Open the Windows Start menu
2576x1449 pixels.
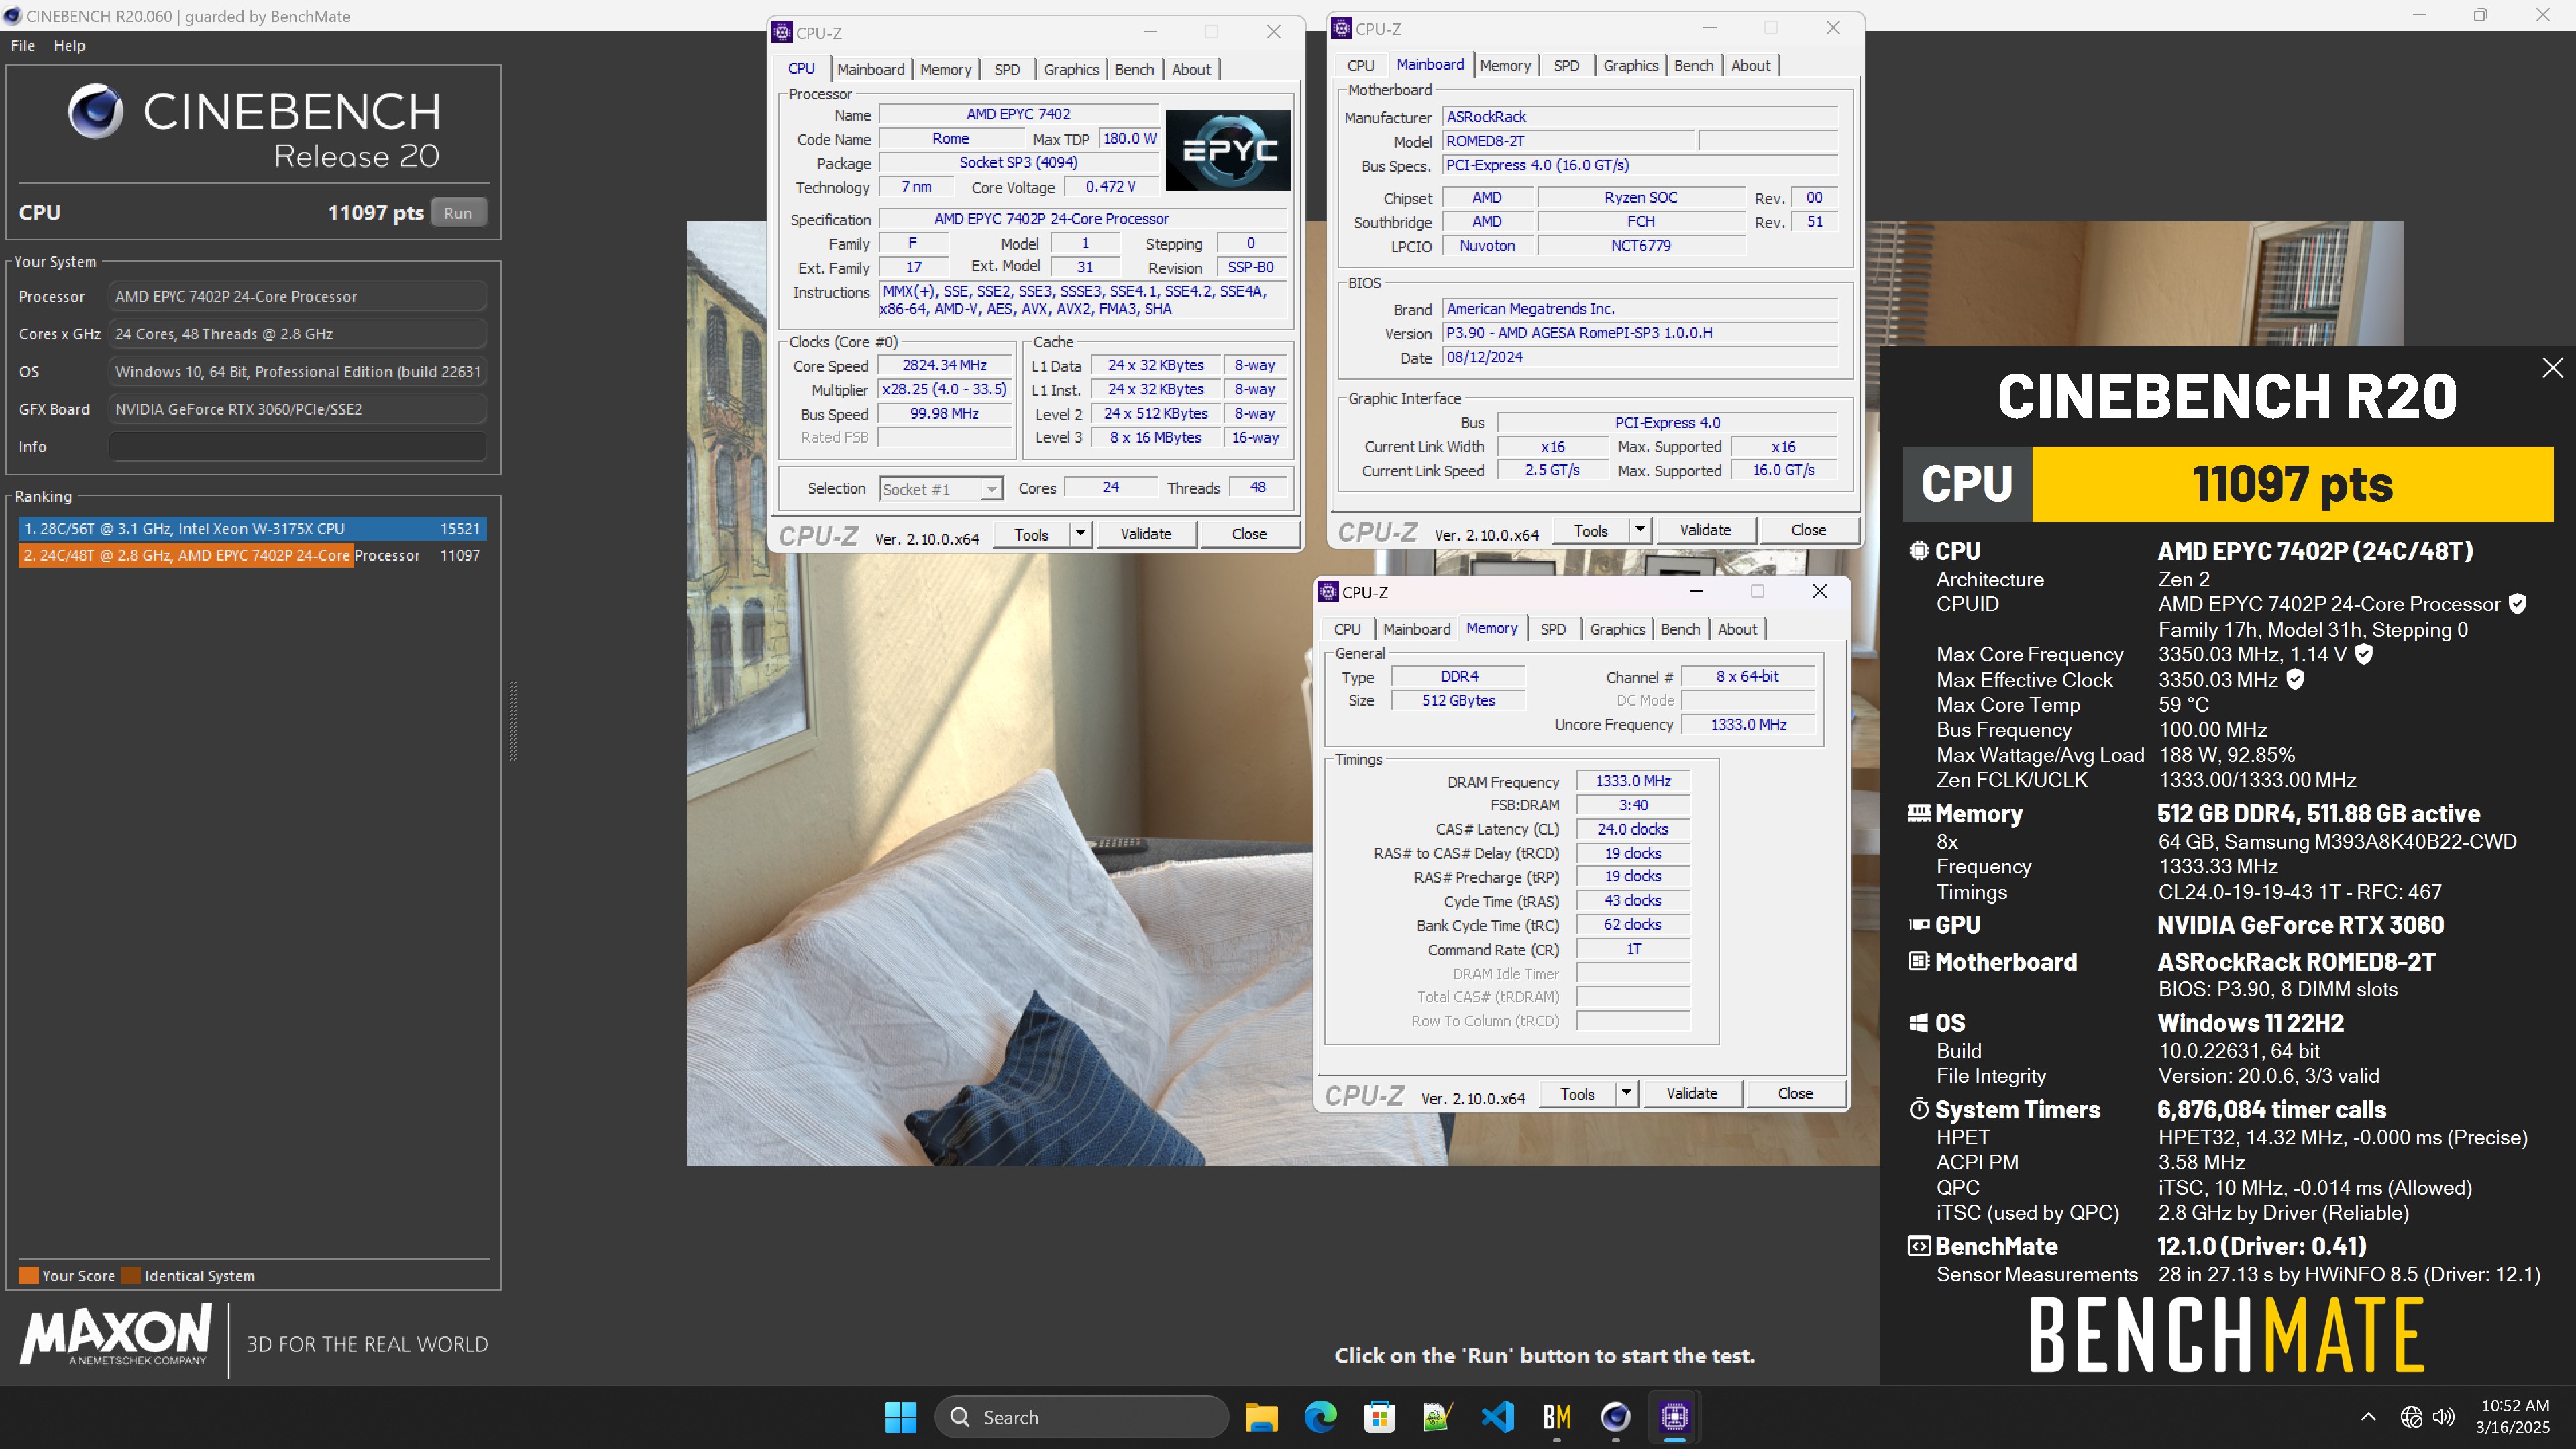point(900,1417)
